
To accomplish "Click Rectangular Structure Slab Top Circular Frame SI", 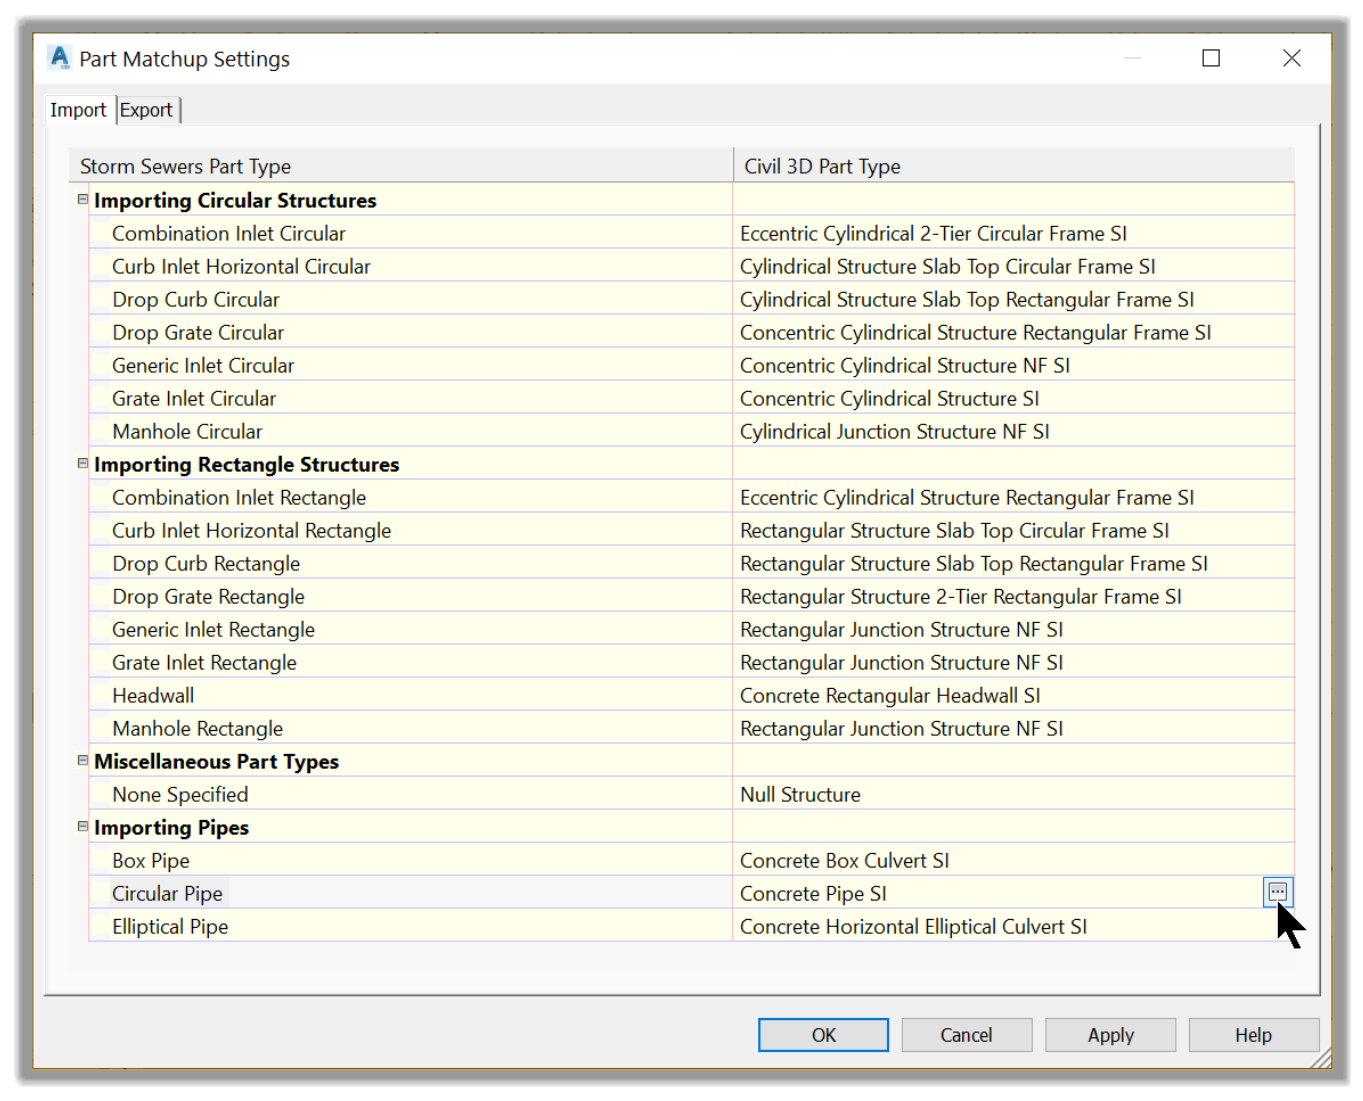I will coord(1013,530).
